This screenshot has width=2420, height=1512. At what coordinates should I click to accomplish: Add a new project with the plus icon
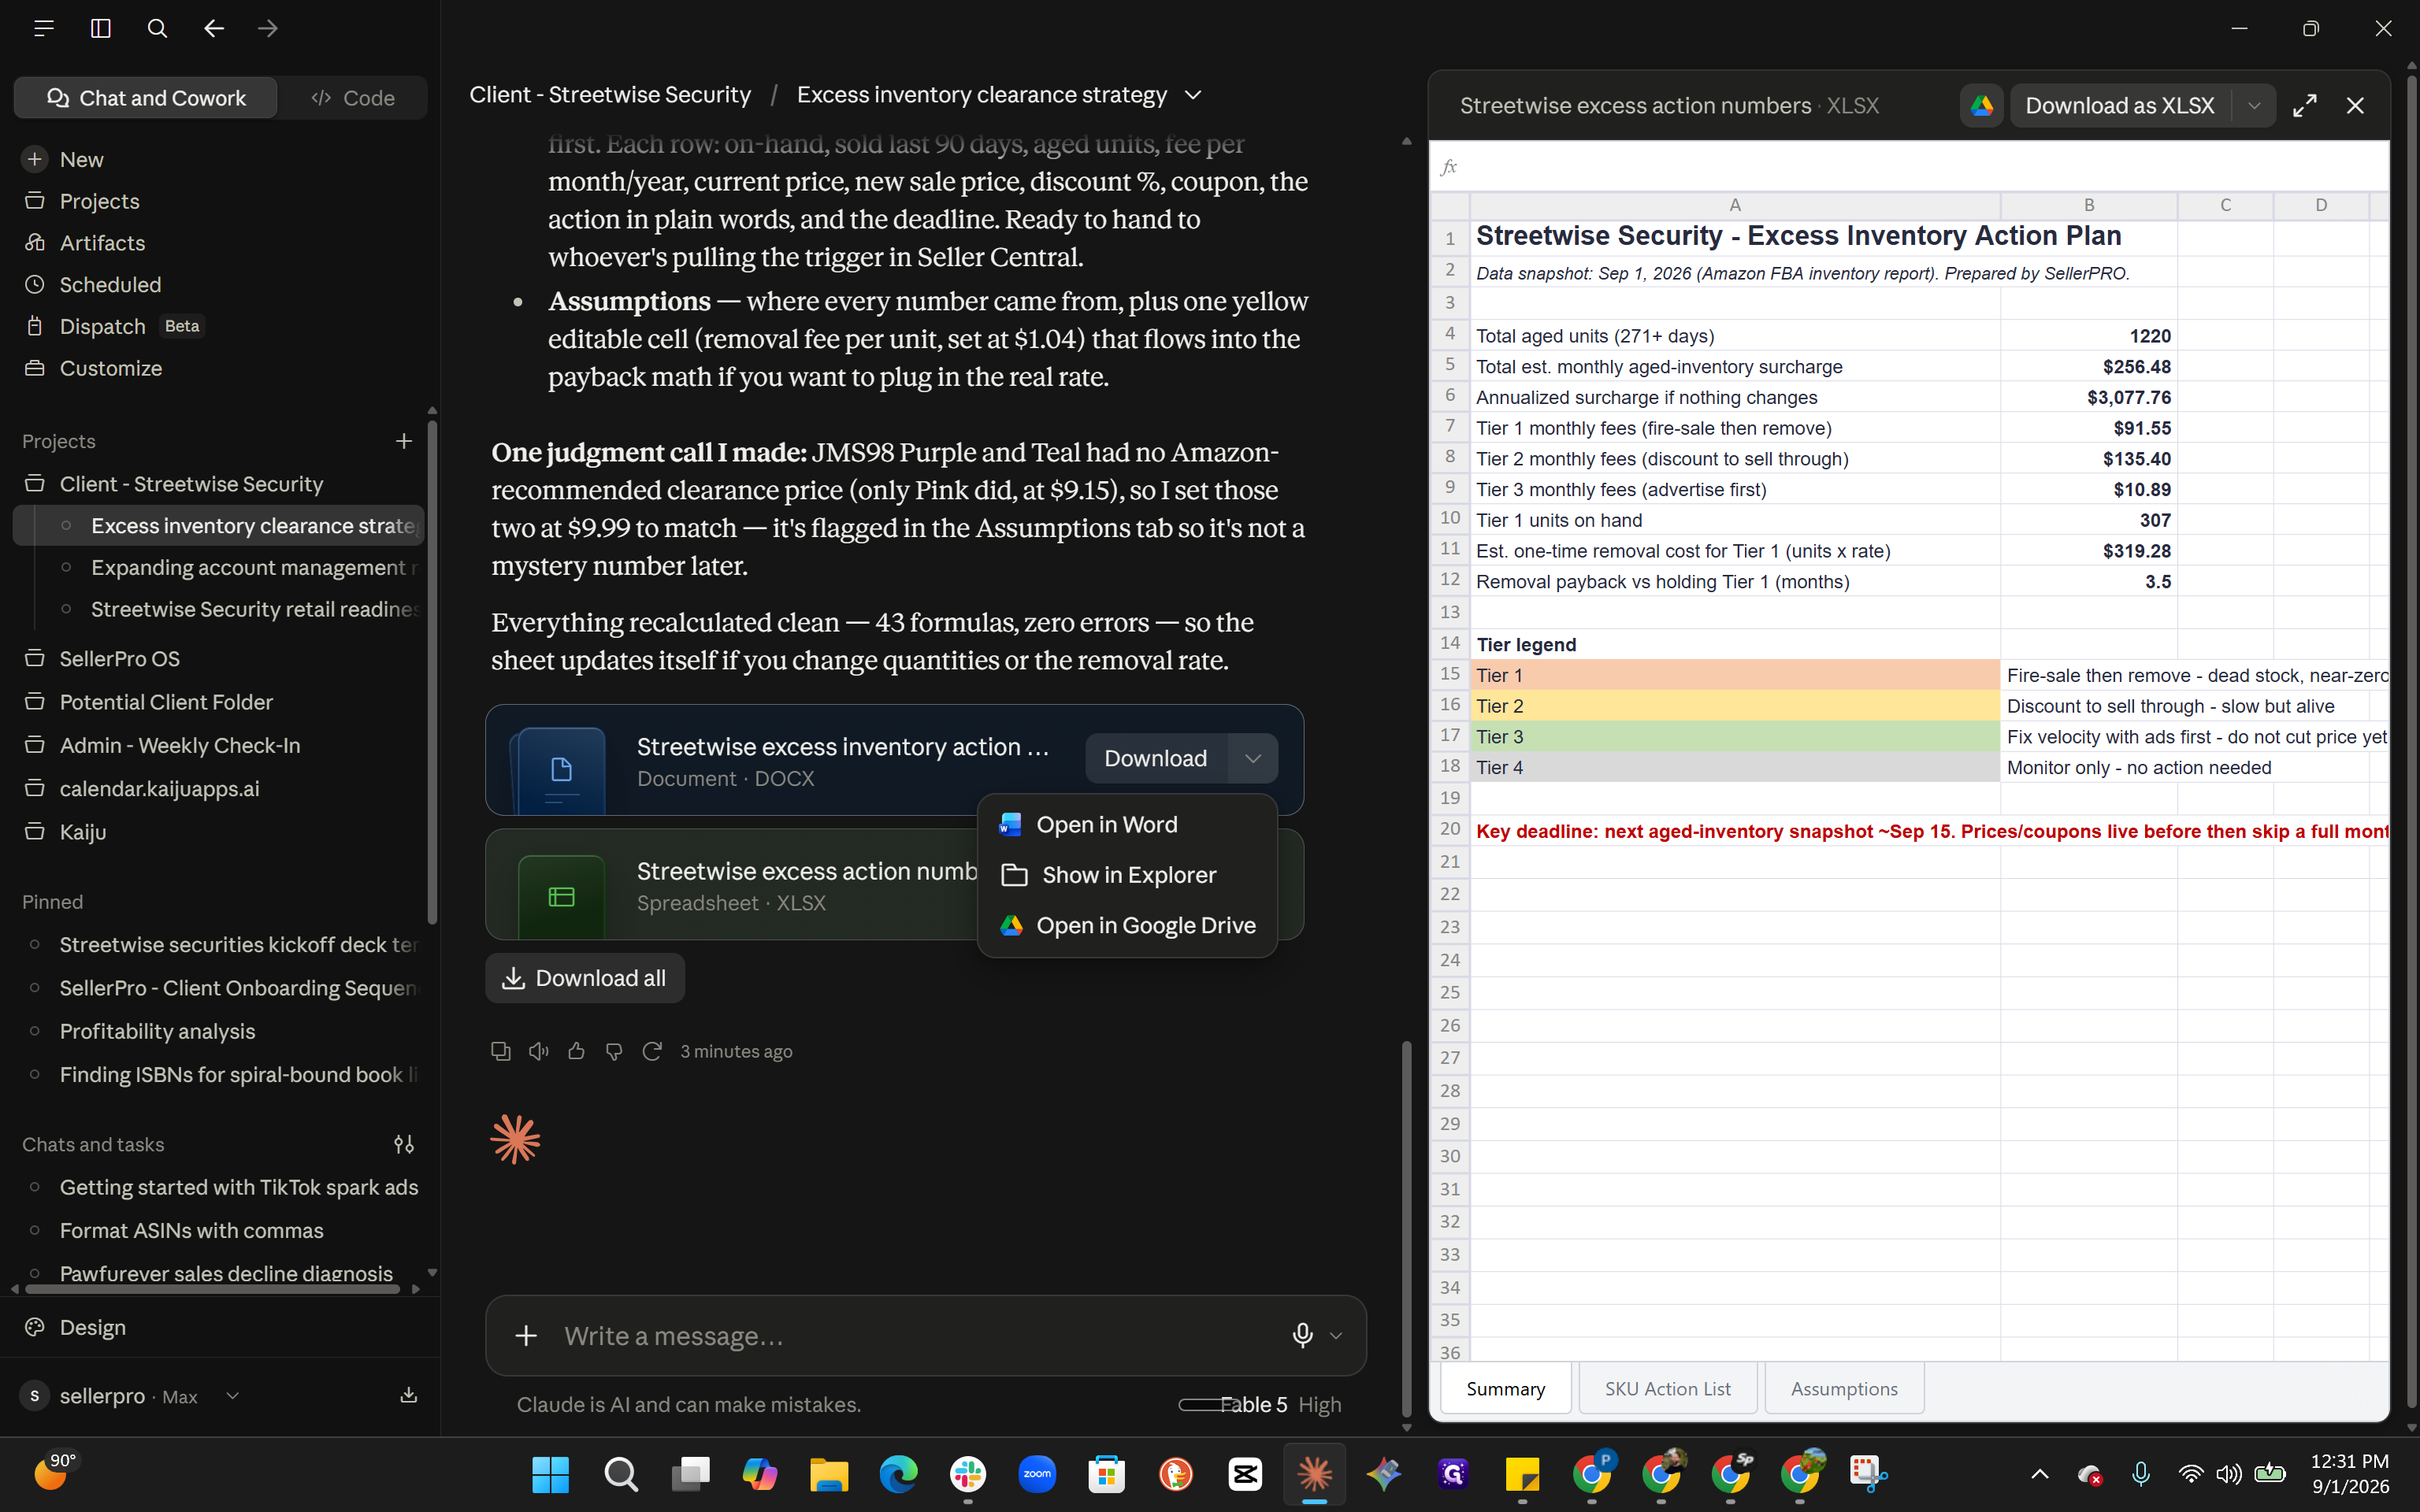(x=404, y=441)
